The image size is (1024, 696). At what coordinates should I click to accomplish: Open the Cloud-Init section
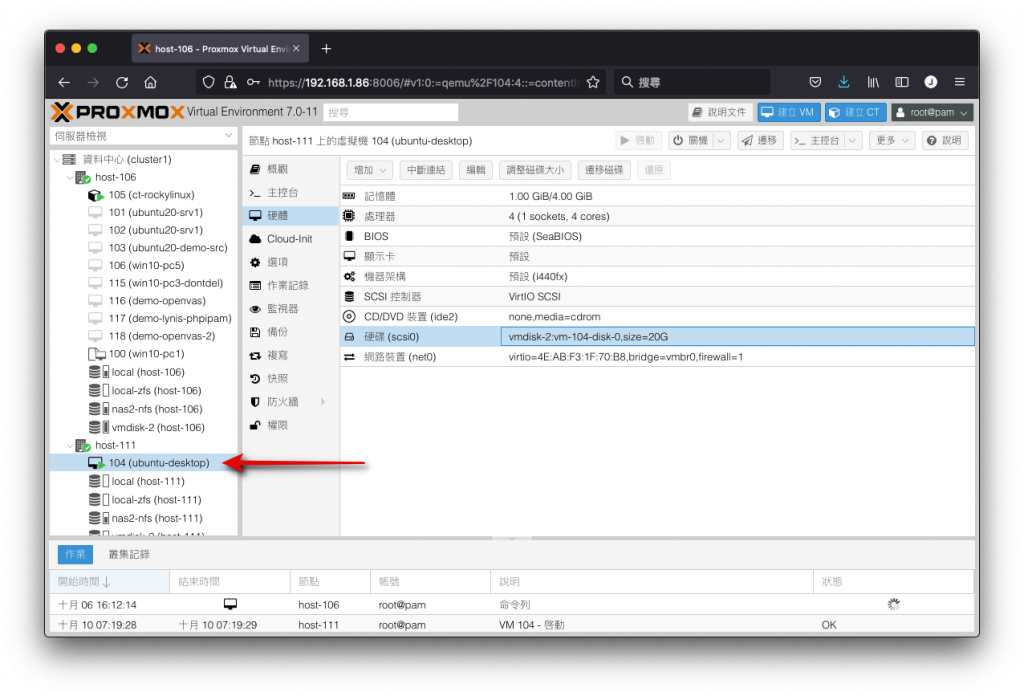tap(291, 239)
